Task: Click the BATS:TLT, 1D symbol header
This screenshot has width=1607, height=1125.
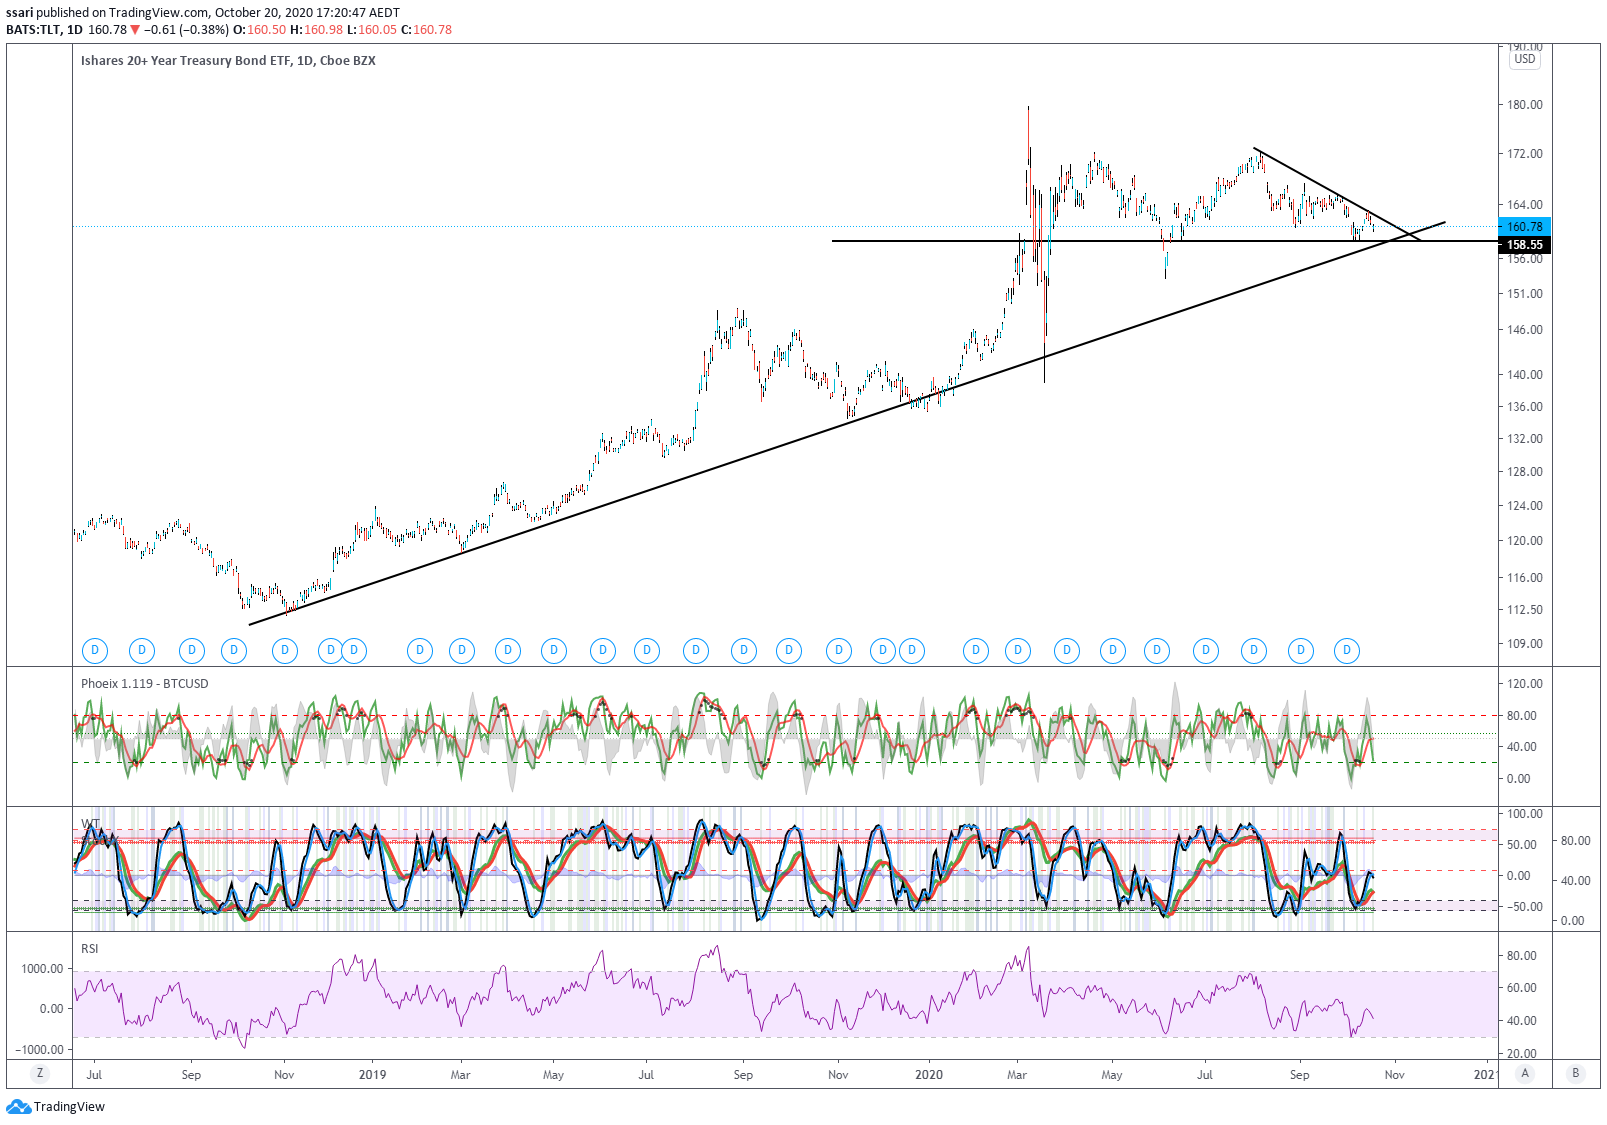Action: [x=44, y=30]
